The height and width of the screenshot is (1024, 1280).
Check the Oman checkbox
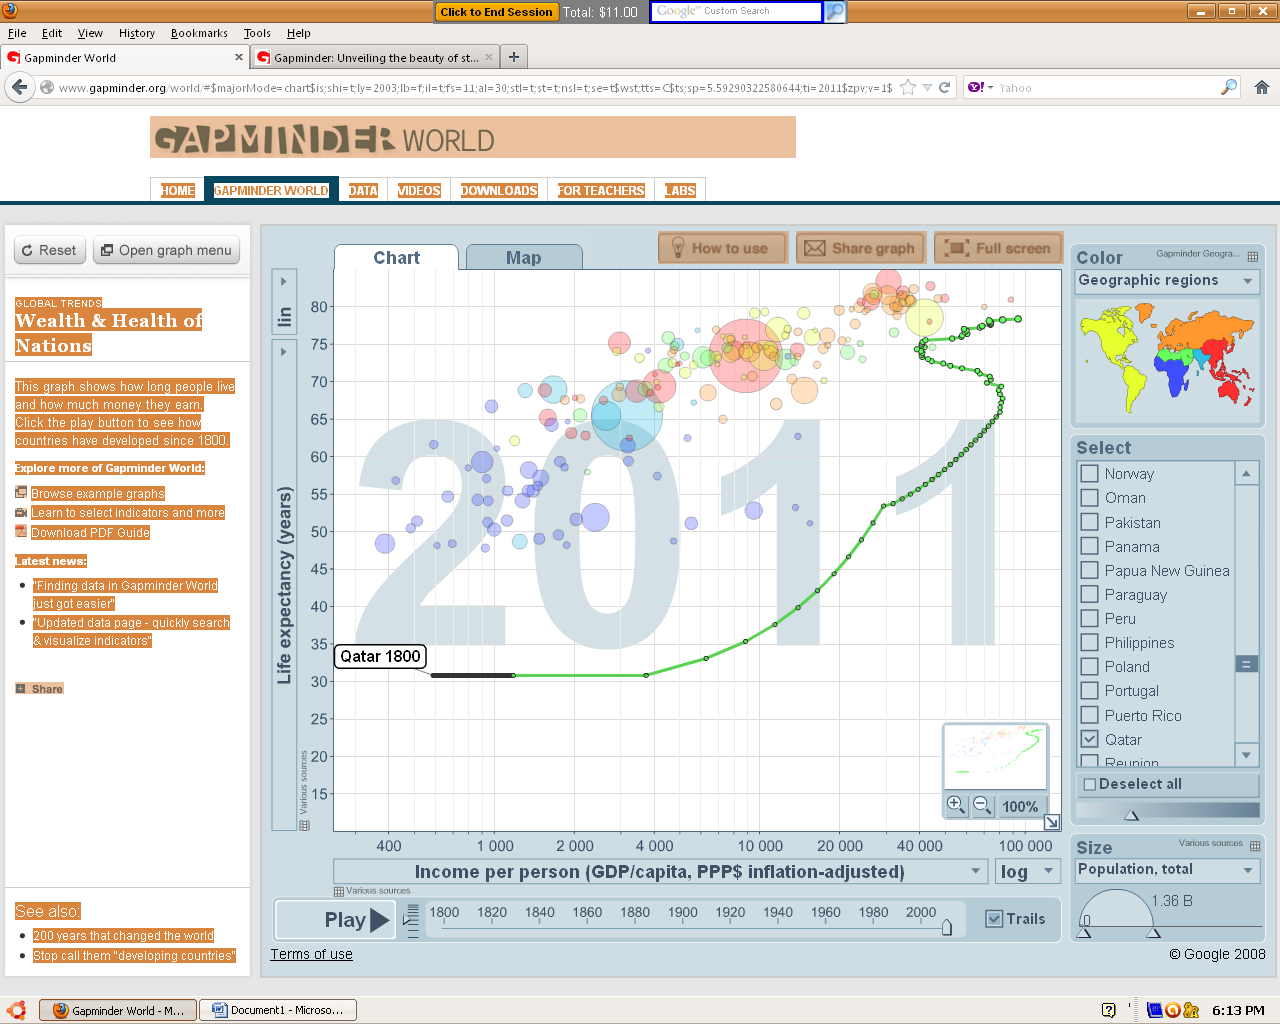[1090, 497]
